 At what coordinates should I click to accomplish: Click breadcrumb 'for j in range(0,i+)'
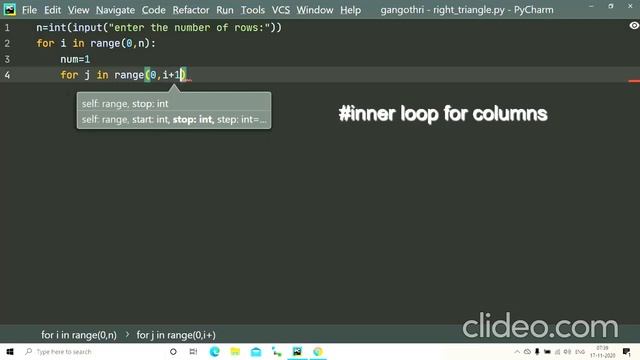(176, 335)
